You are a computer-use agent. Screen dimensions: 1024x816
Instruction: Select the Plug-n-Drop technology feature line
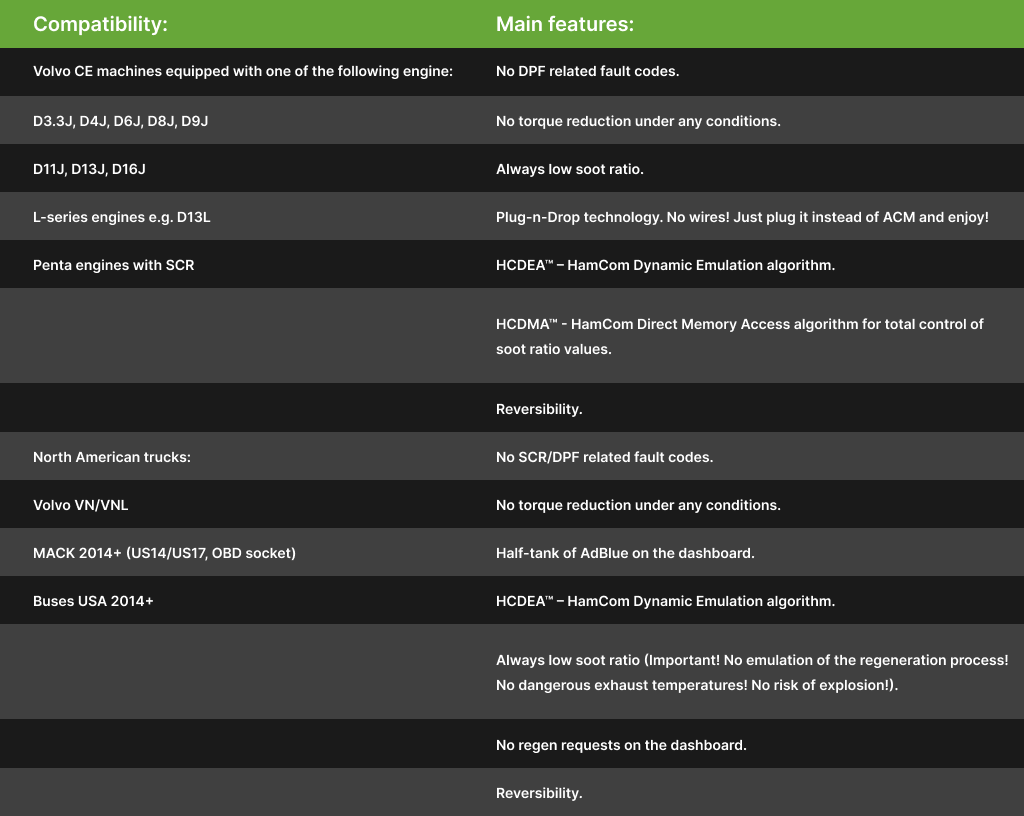(x=742, y=217)
